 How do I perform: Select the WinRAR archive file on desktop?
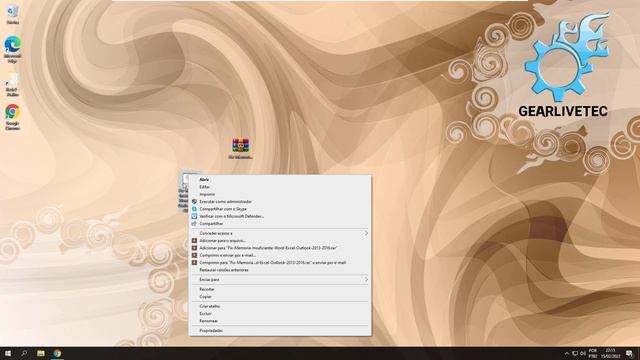pos(241,148)
